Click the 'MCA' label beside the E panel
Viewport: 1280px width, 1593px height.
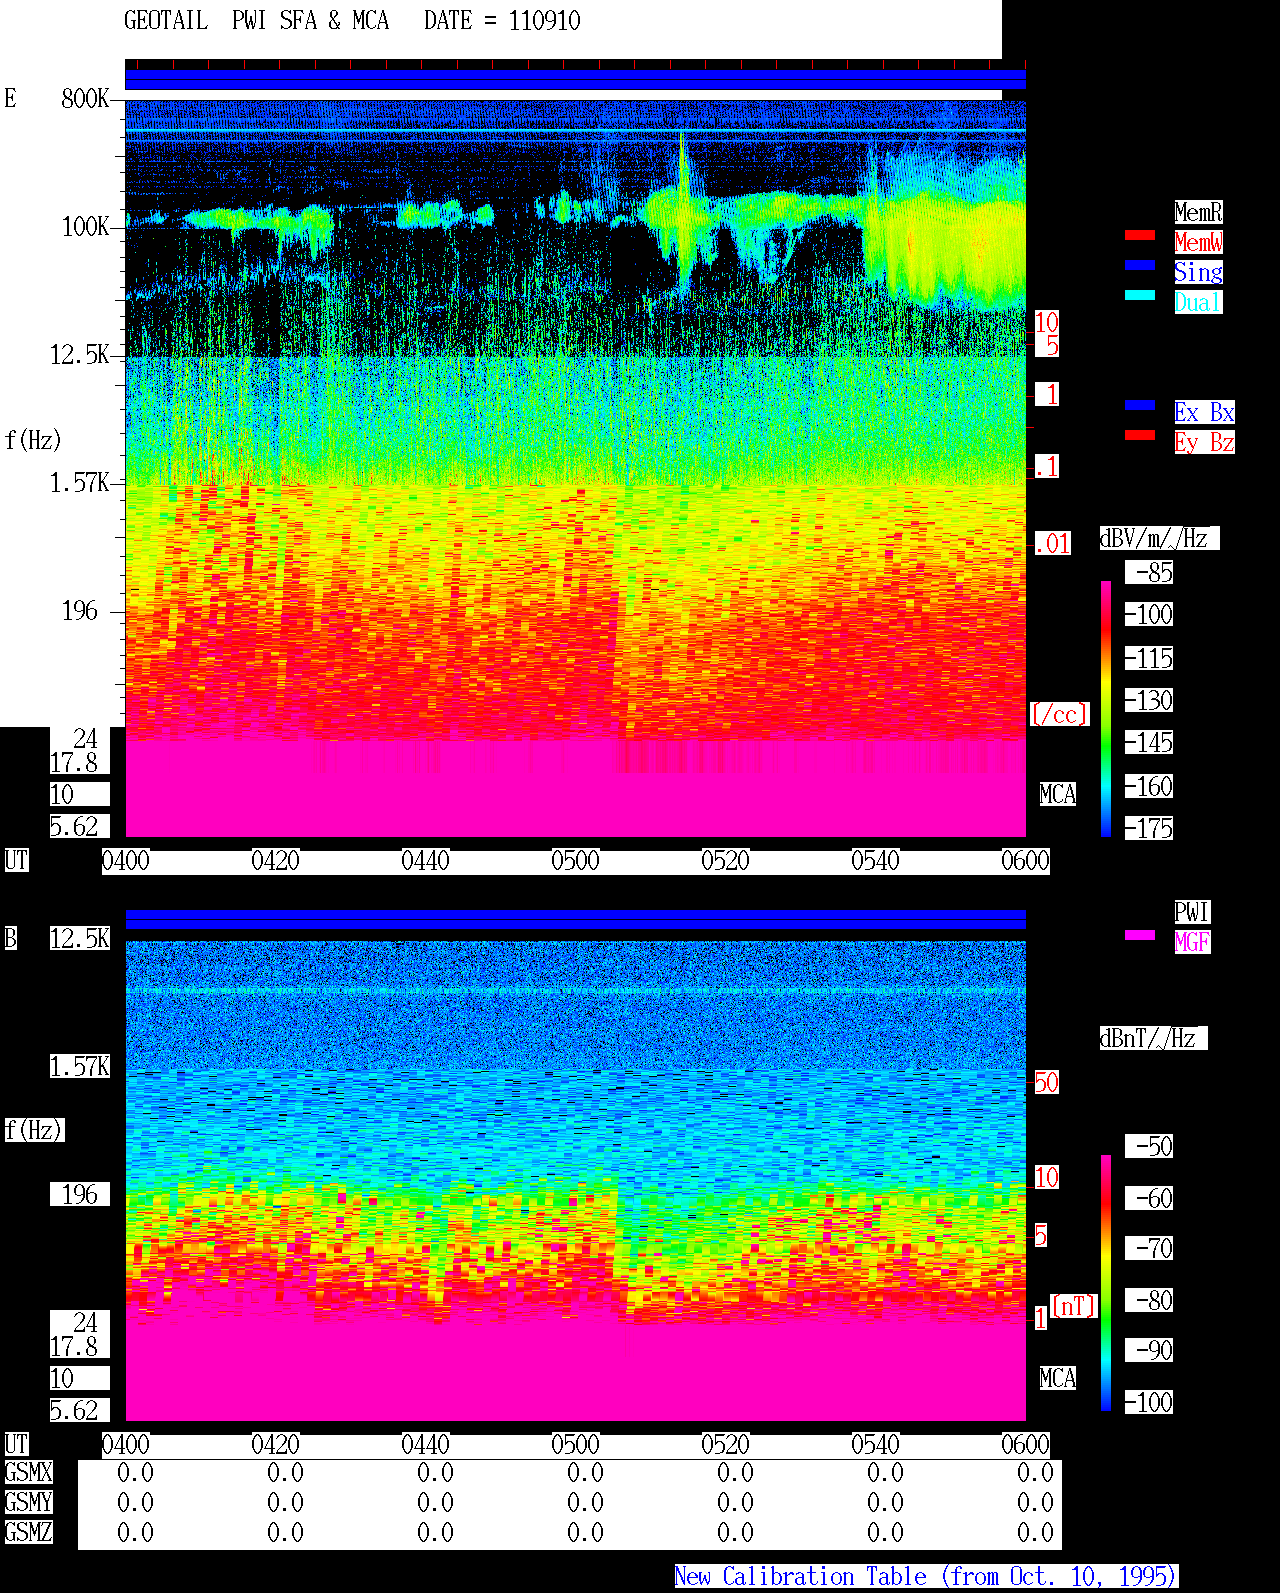[1058, 794]
